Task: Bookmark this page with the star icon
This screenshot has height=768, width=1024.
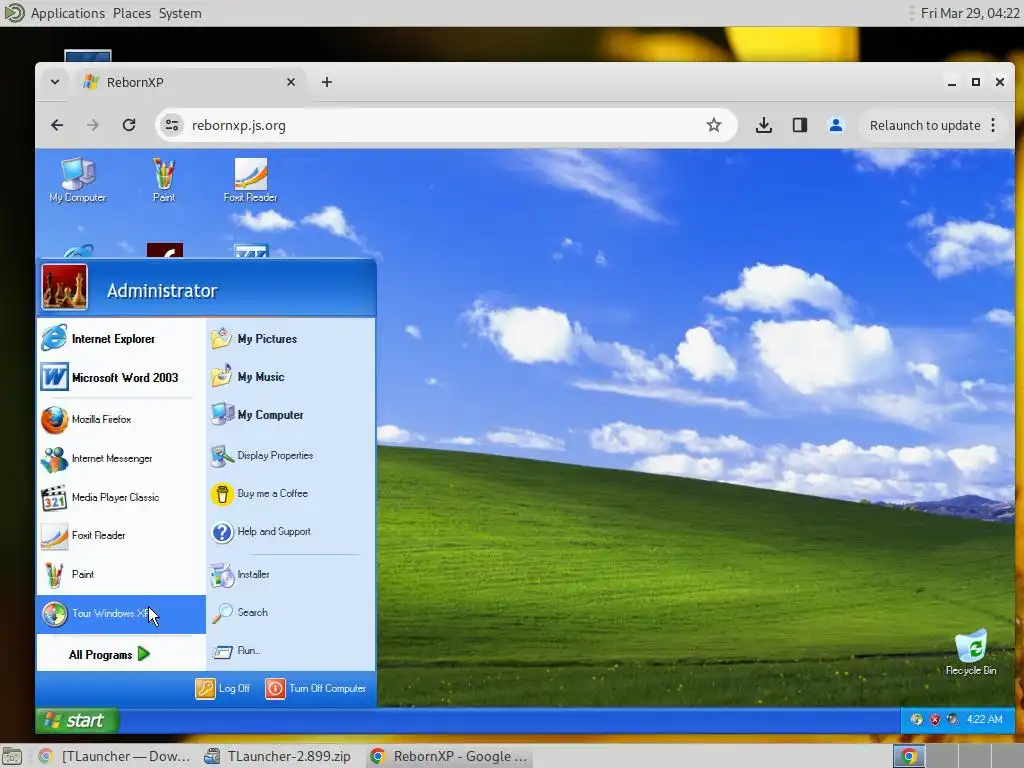Action: point(714,125)
